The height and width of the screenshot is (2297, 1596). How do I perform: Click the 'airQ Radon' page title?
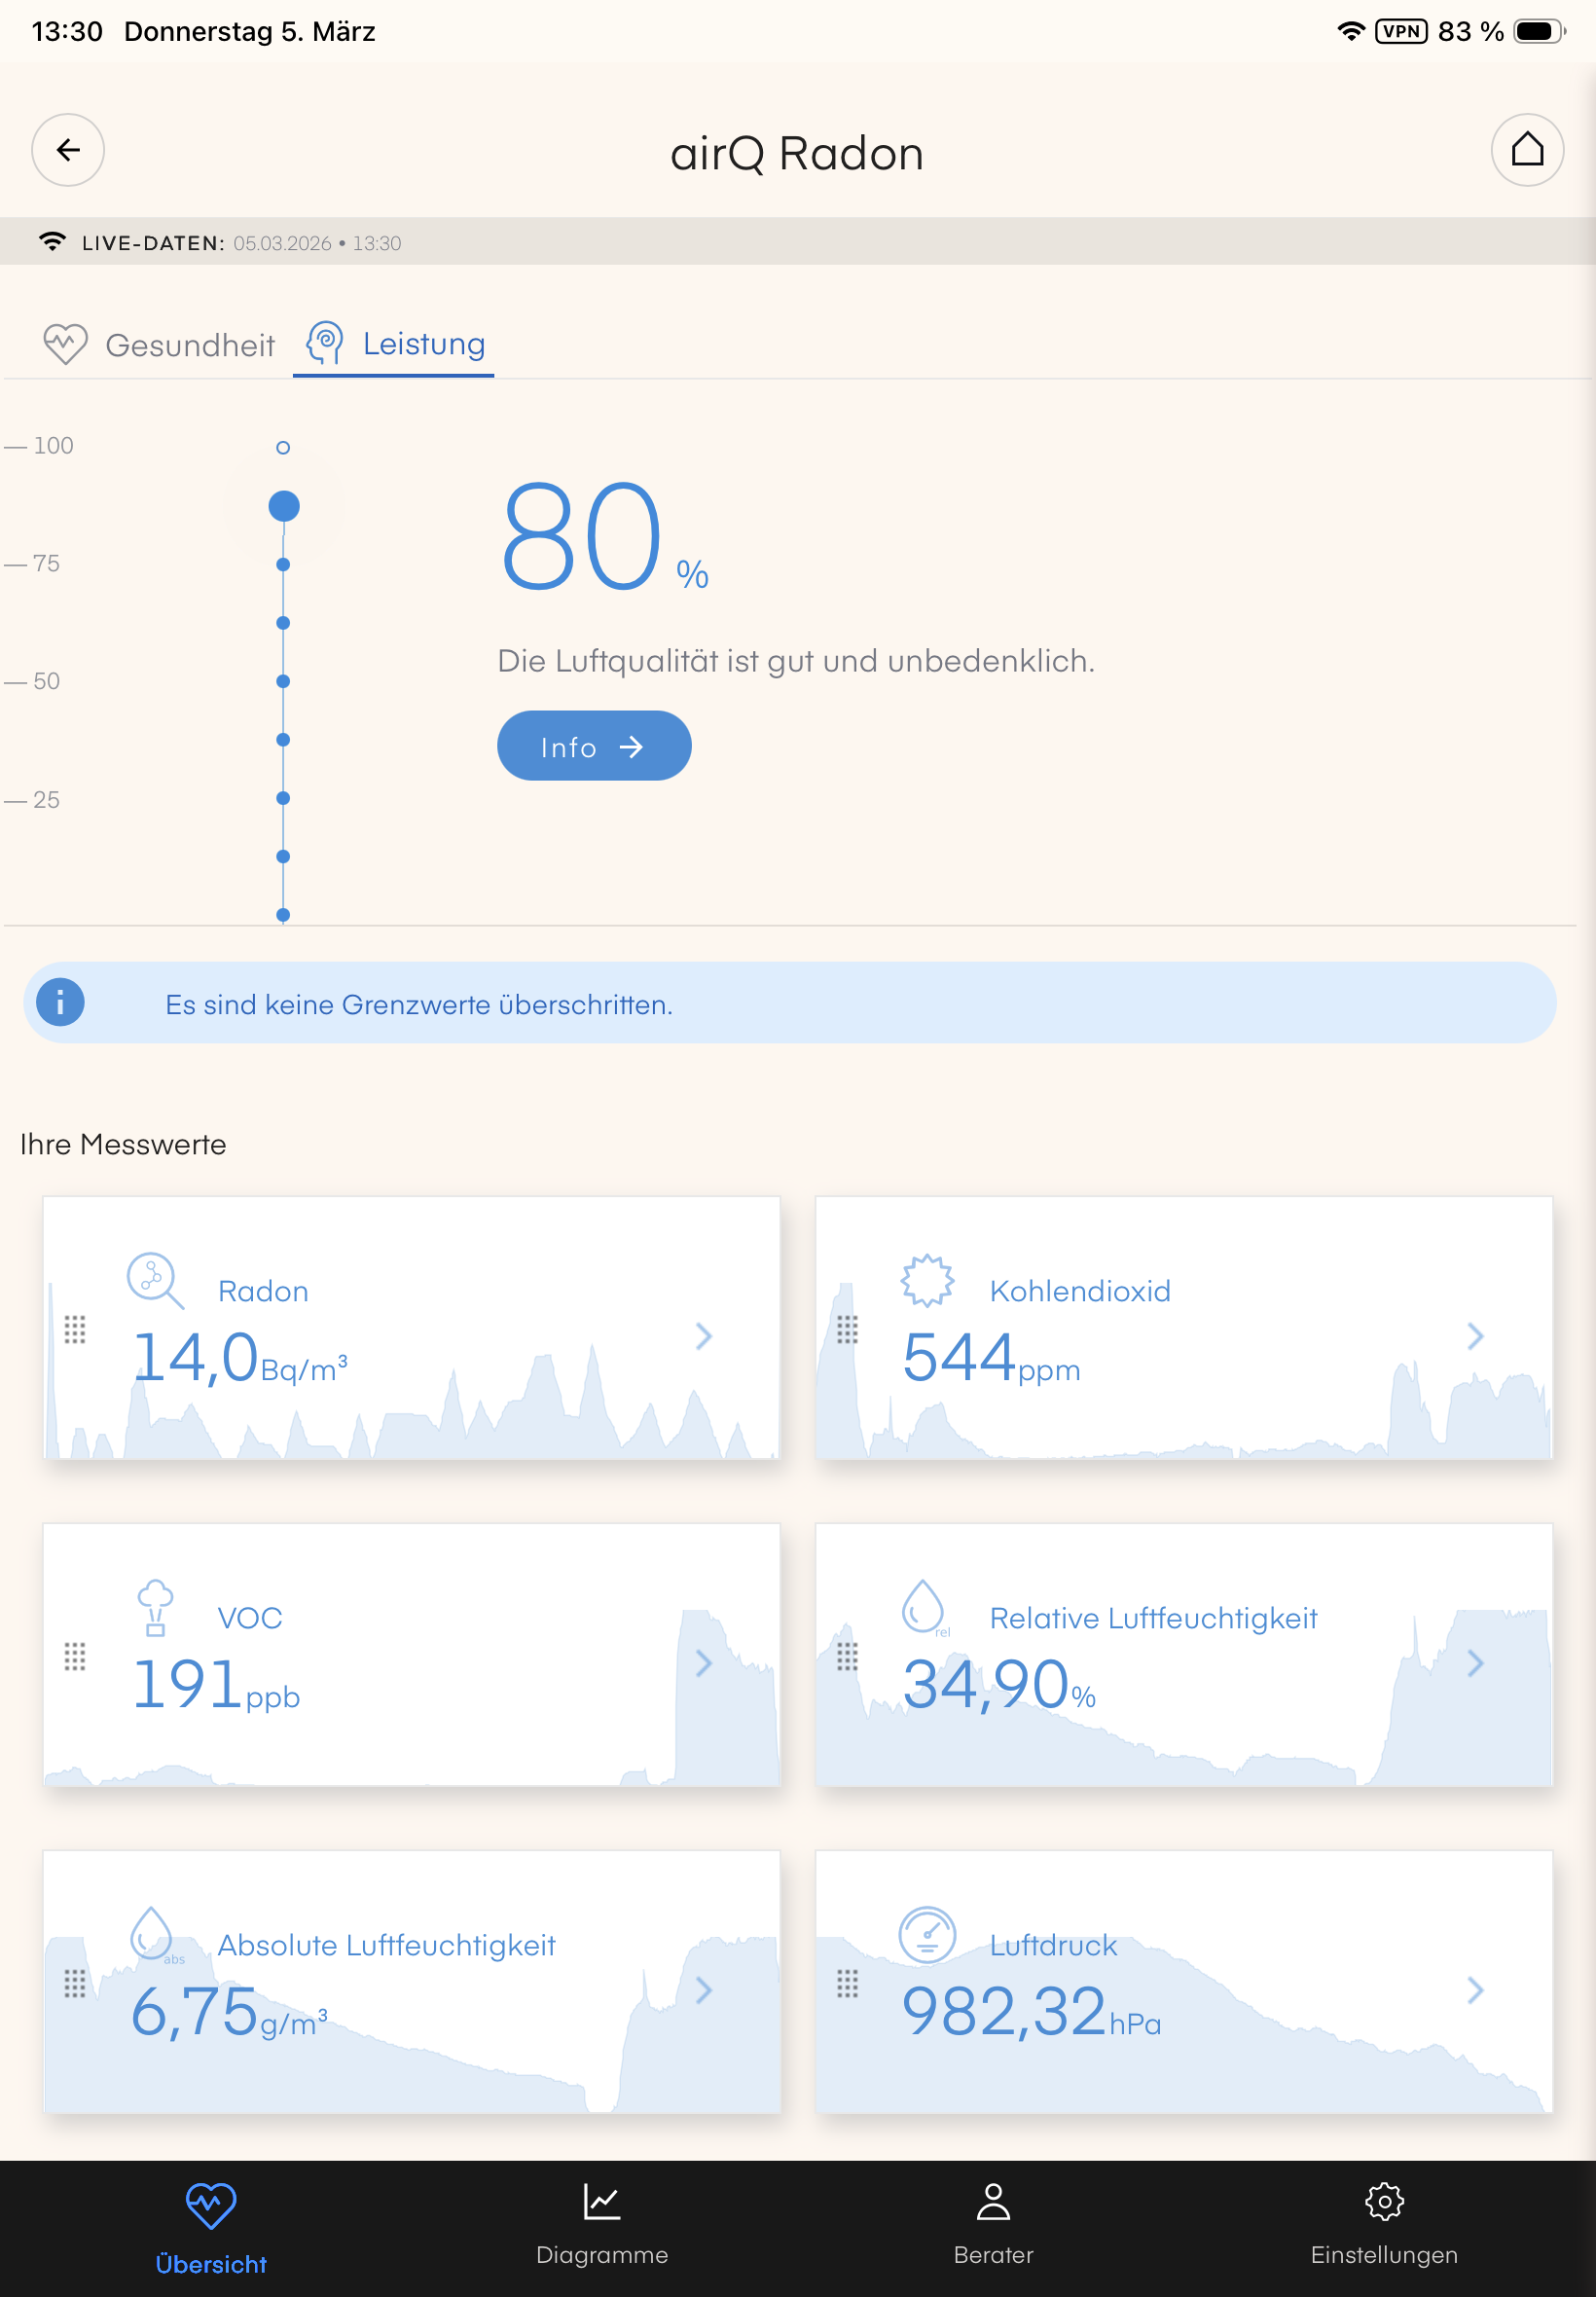tap(797, 154)
